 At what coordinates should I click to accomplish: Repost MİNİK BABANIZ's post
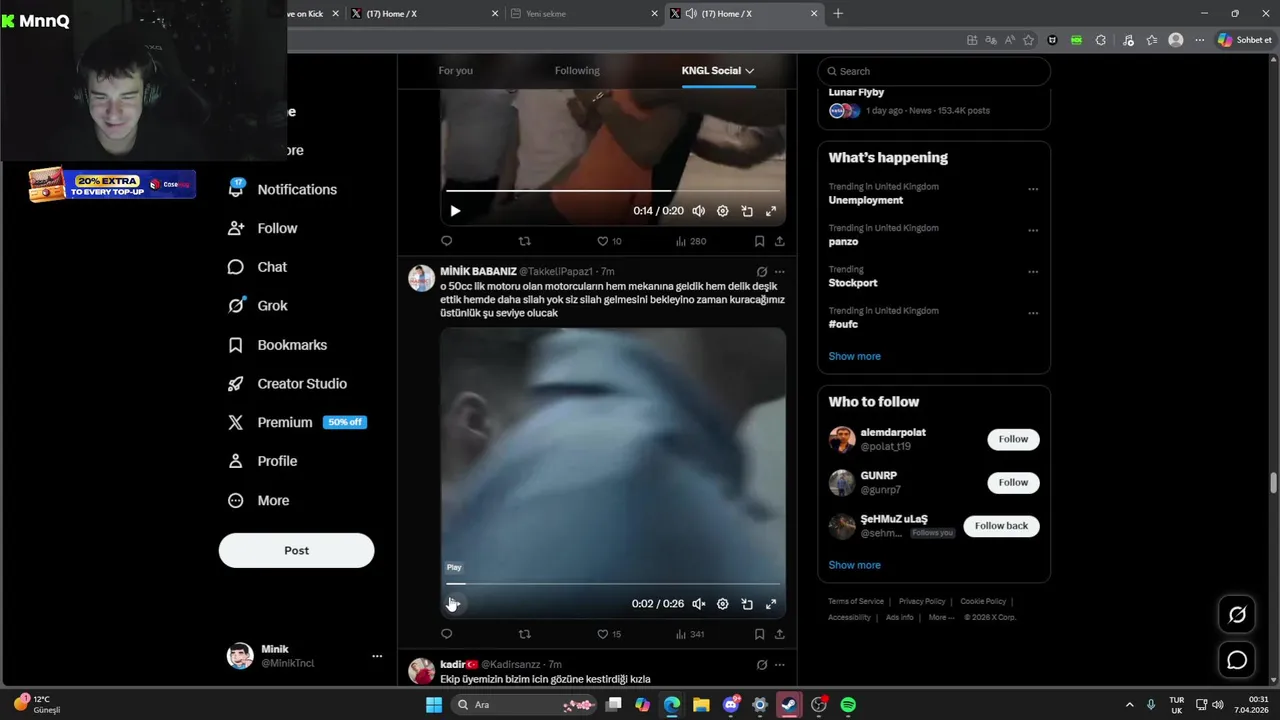pos(524,634)
